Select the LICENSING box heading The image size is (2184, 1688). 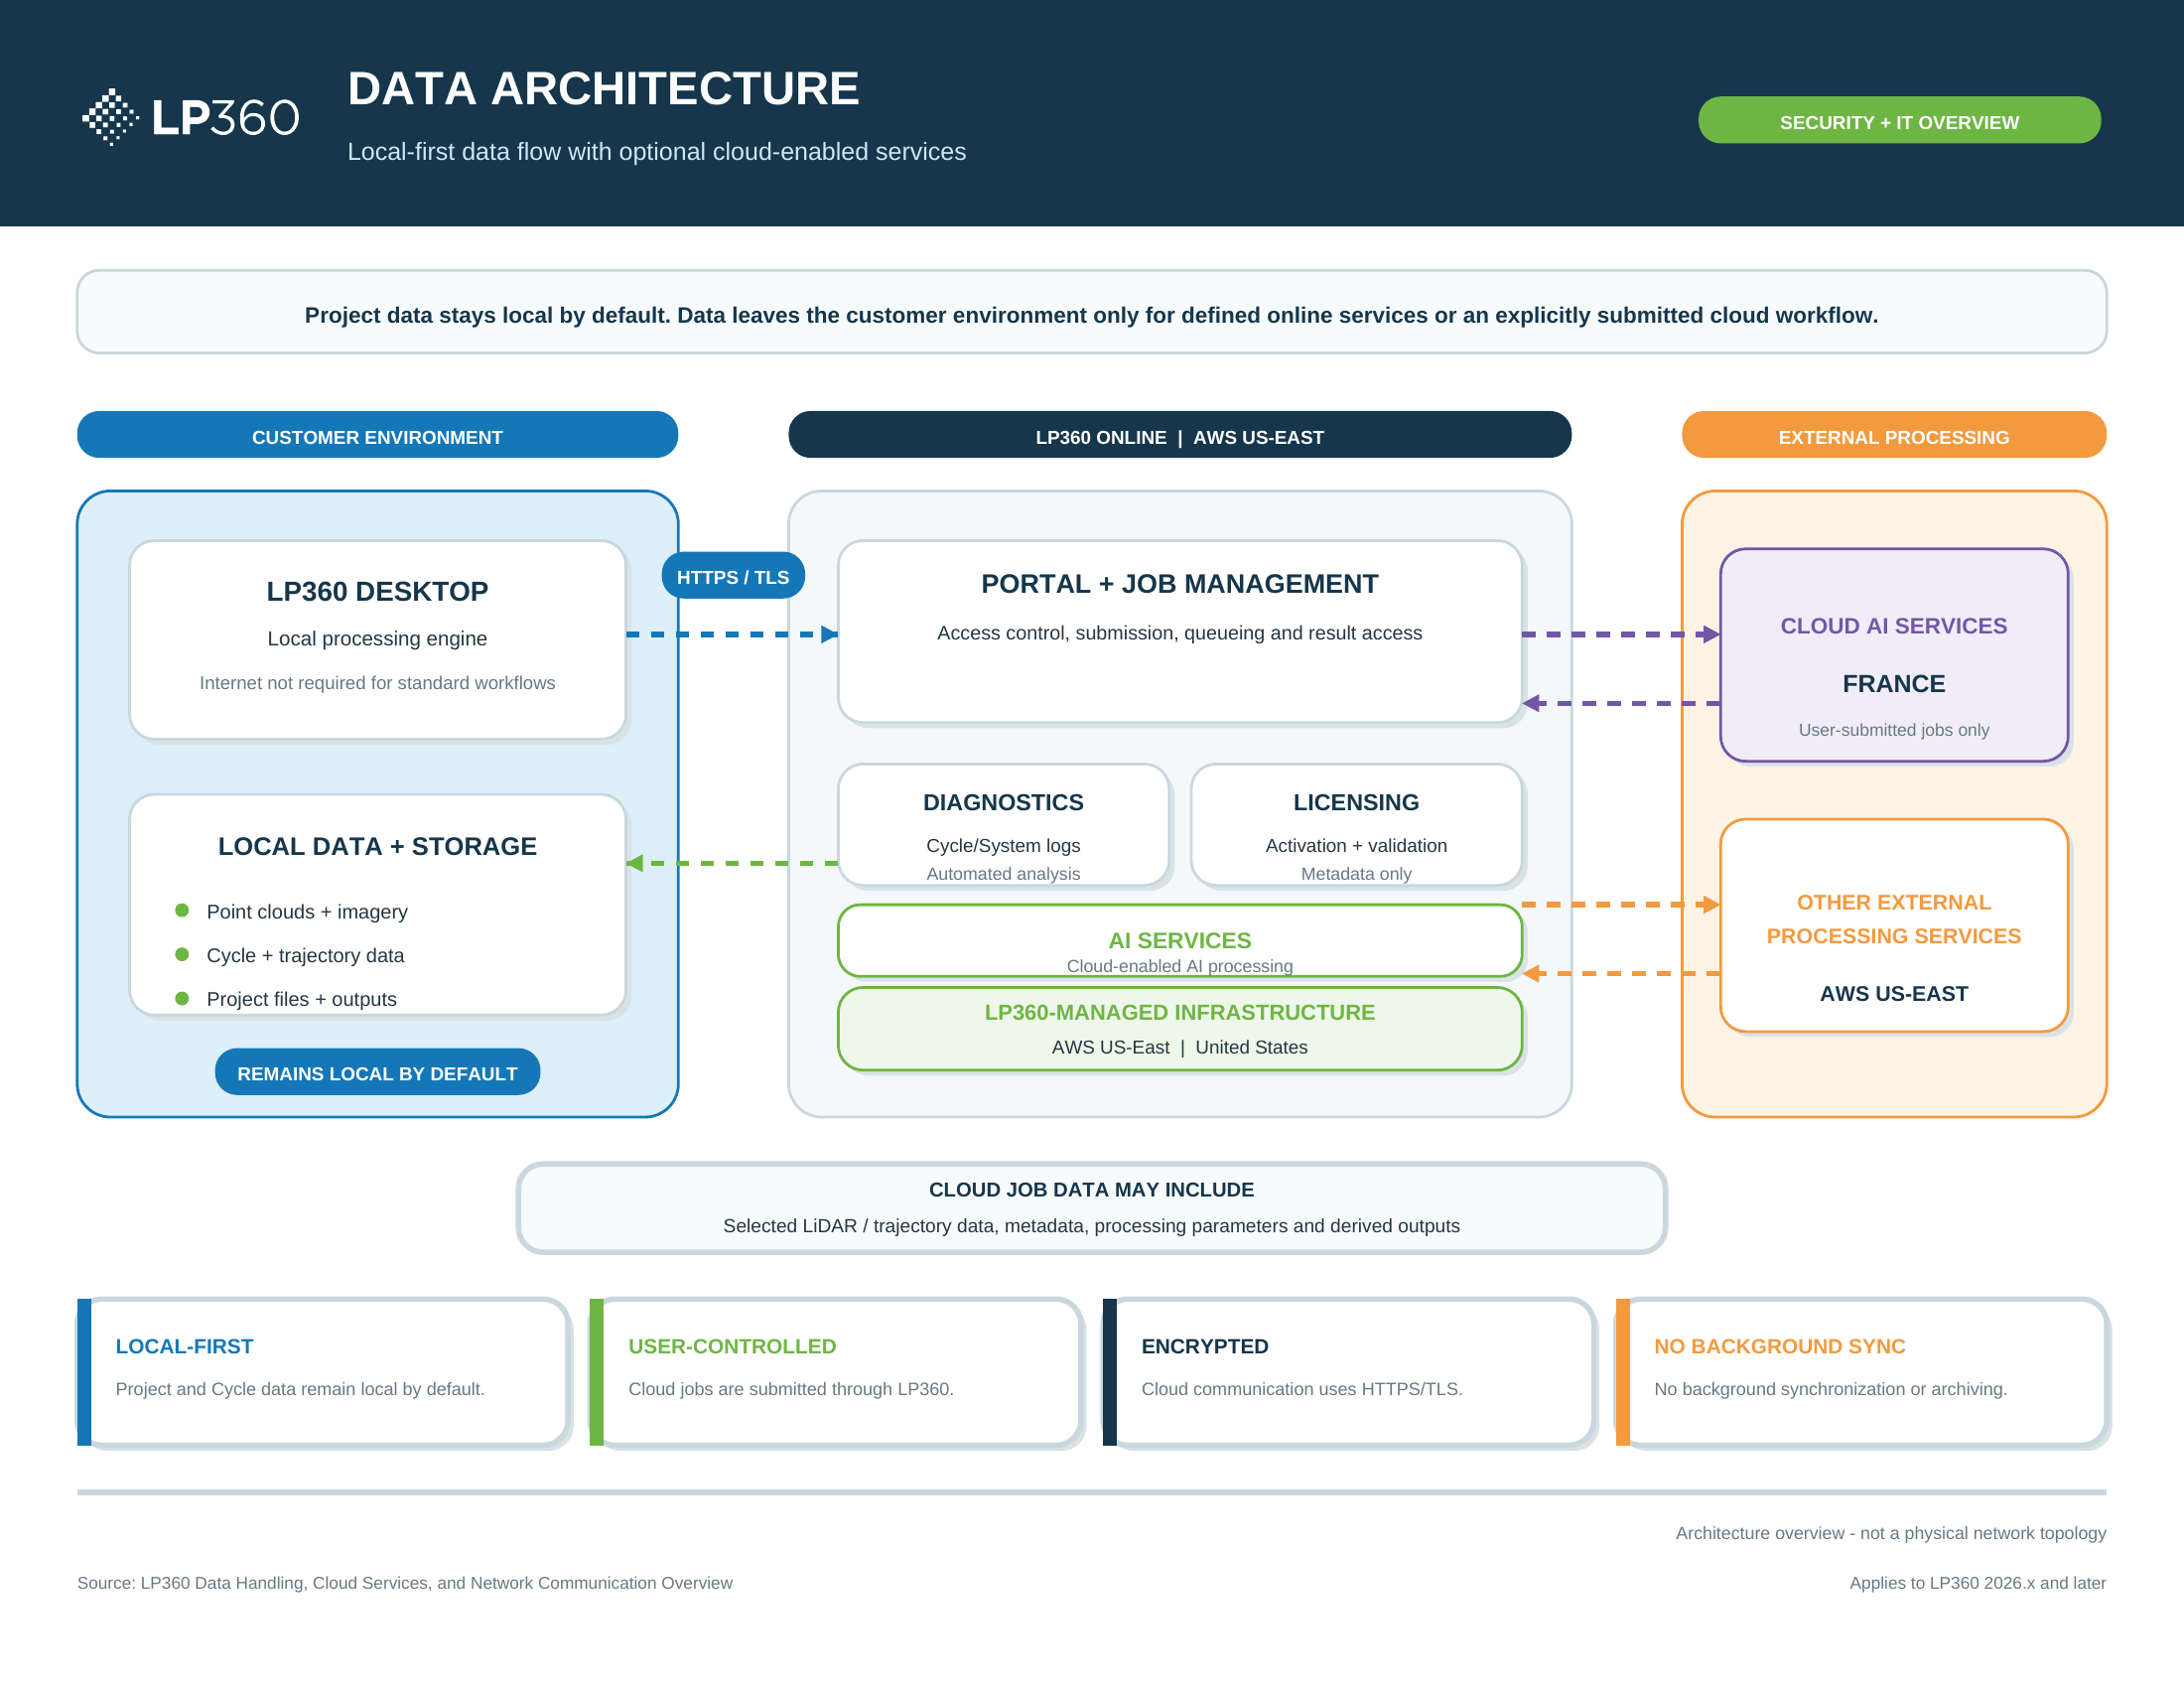[1356, 802]
